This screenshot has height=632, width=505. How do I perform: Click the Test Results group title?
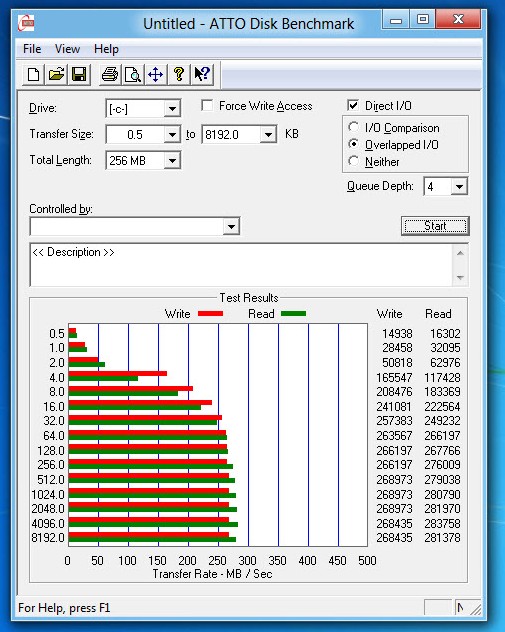click(x=249, y=298)
